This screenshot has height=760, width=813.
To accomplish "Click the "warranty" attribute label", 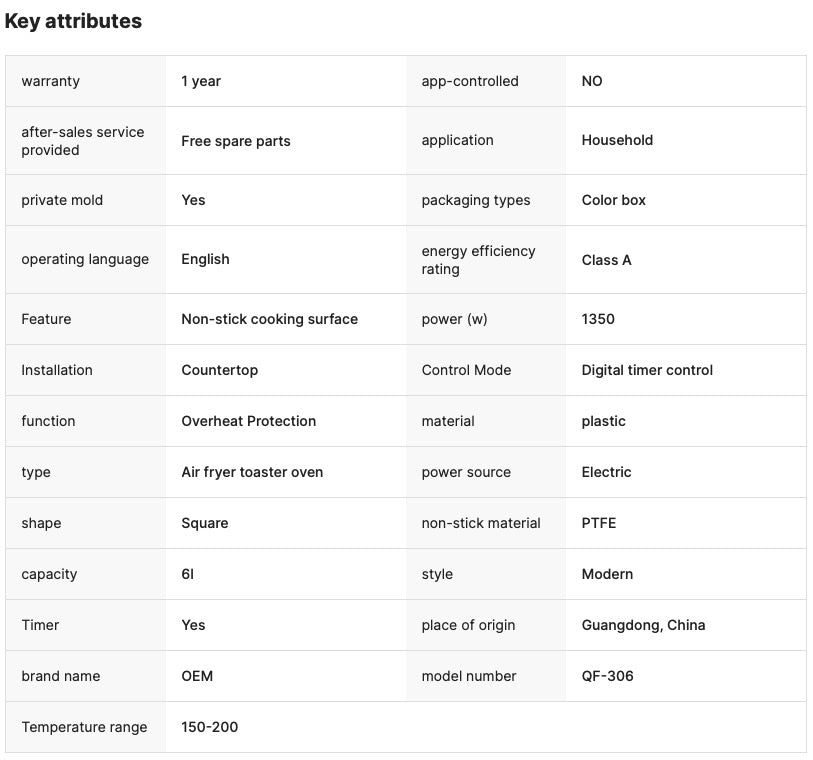I will point(50,81).
